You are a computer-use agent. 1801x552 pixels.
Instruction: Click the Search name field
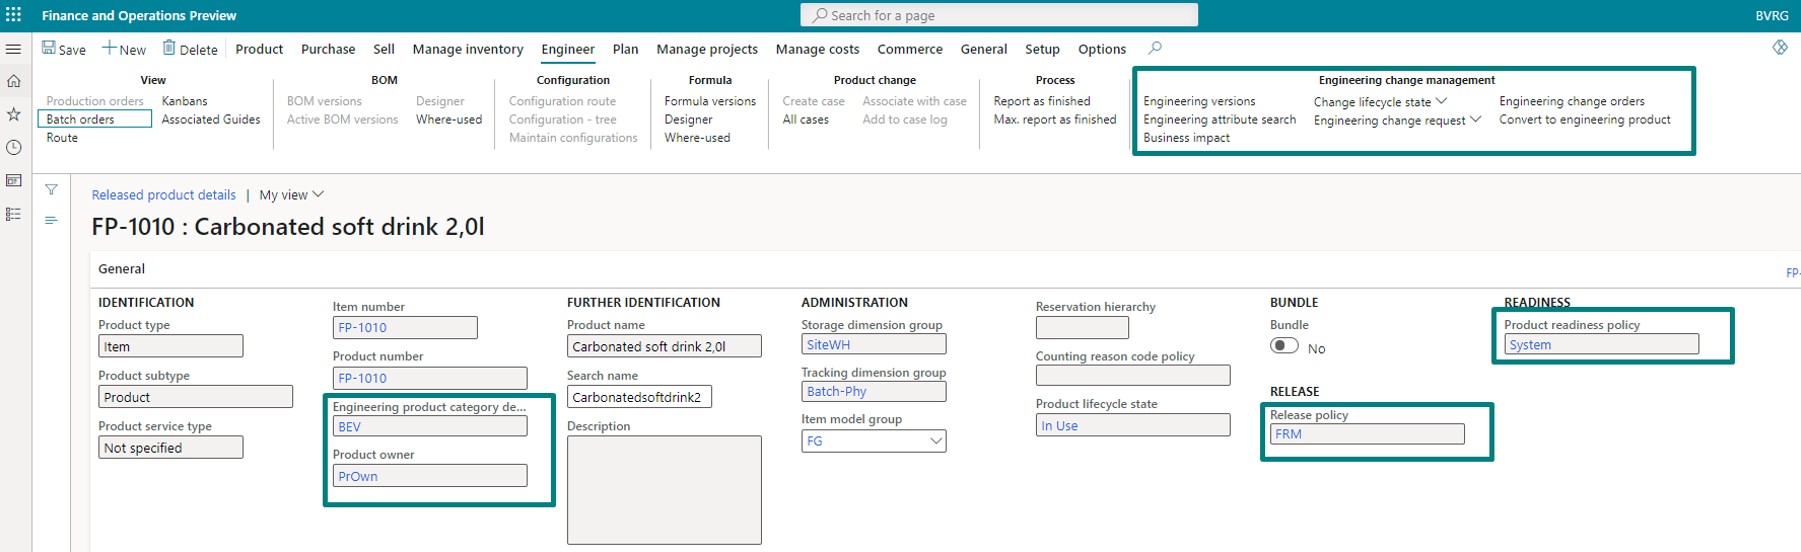639,397
